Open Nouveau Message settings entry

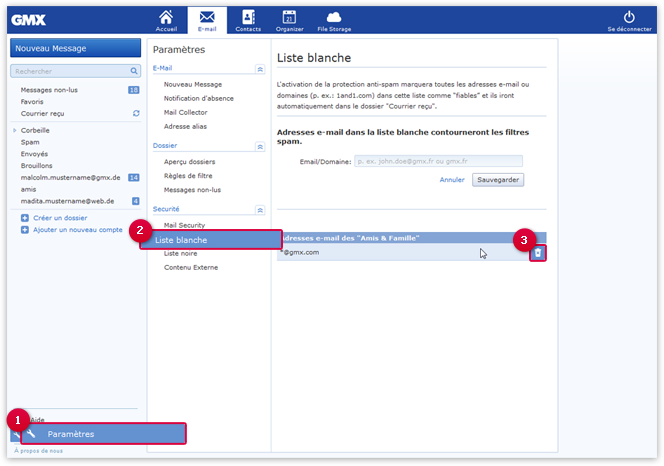[193, 84]
